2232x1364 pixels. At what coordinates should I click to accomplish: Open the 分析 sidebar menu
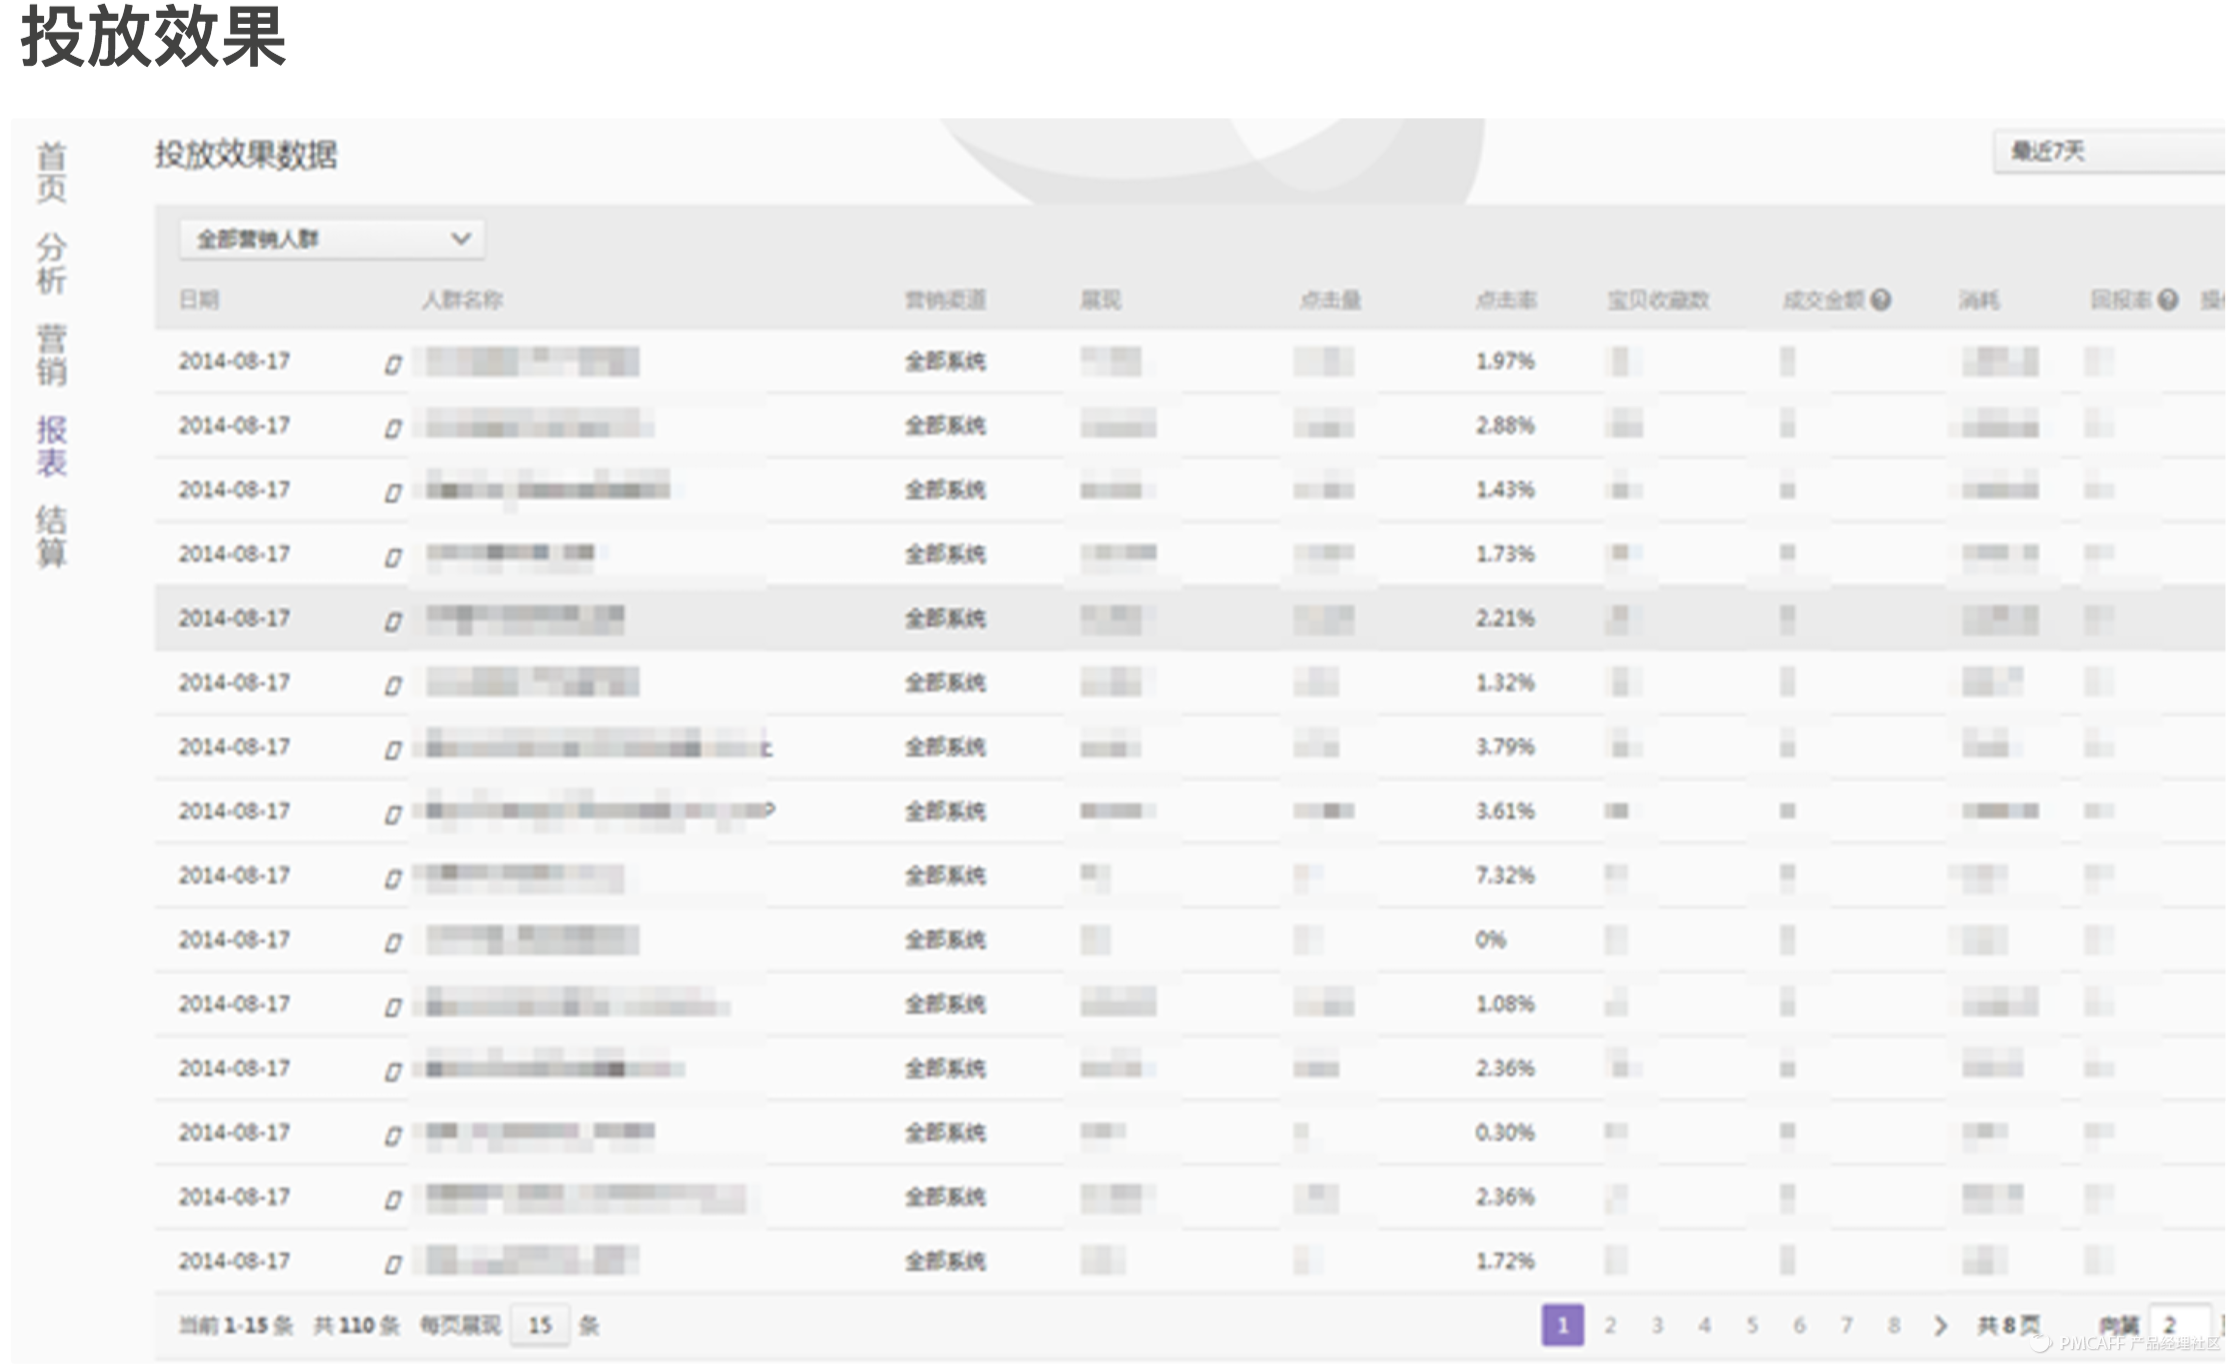click(51, 263)
